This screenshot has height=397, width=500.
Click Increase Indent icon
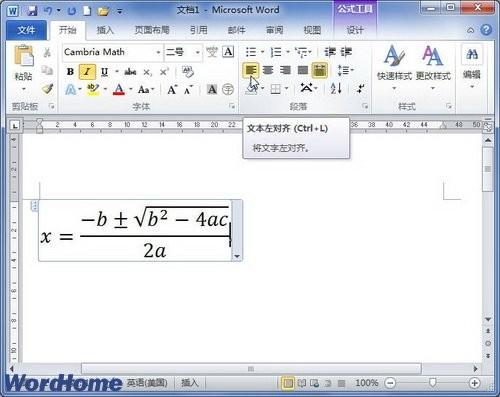[346, 52]
